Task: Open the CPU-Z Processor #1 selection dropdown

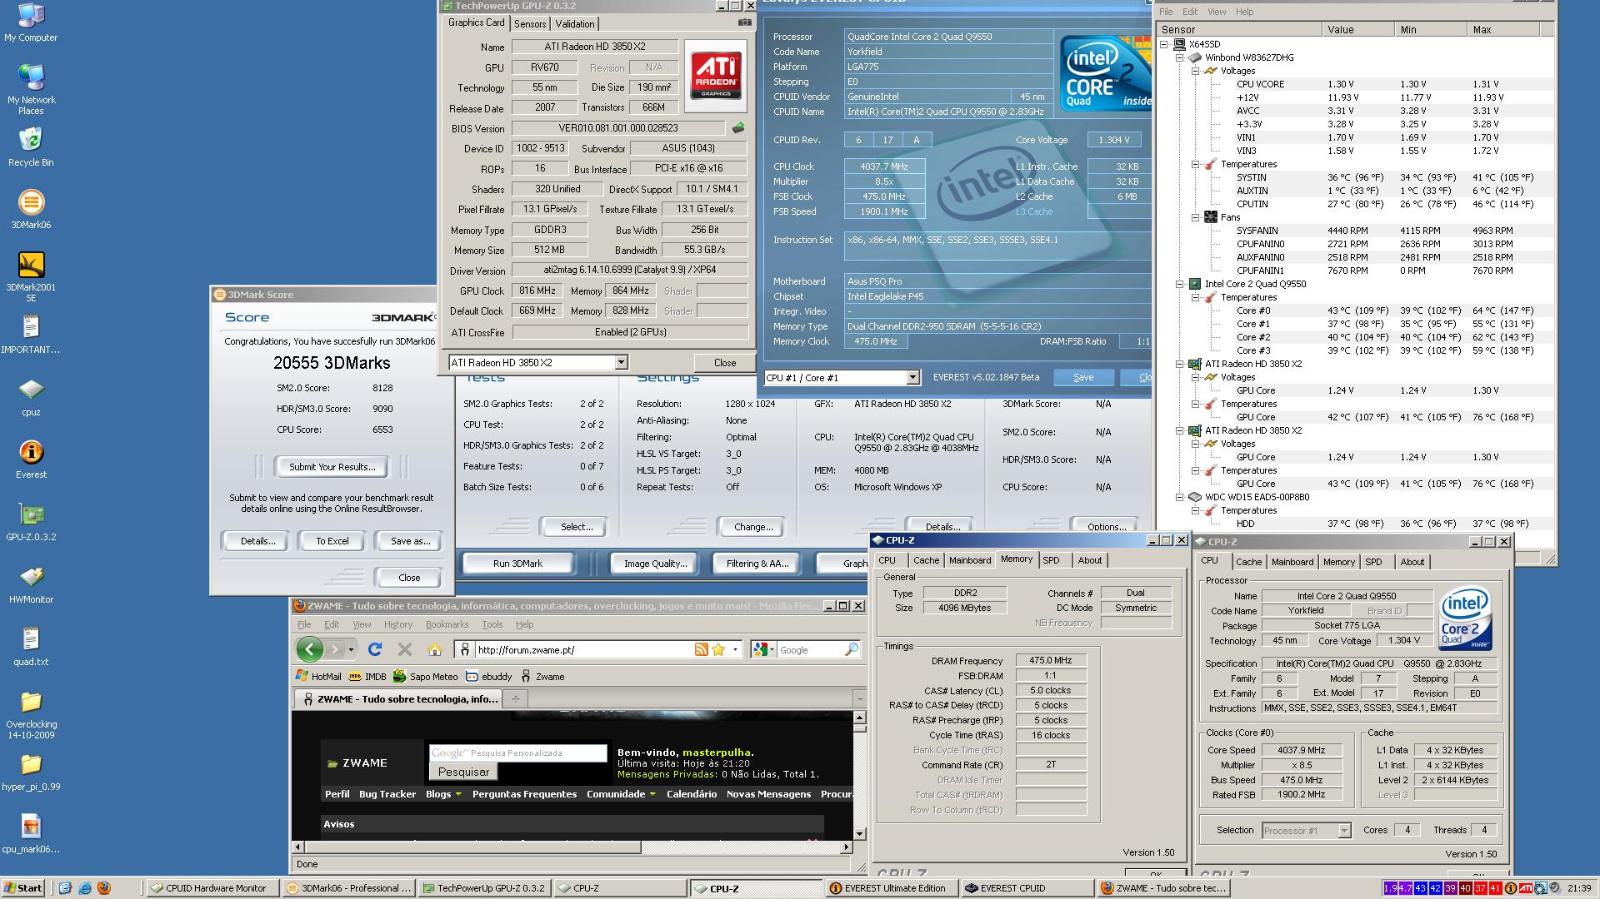Action: 1344,830
